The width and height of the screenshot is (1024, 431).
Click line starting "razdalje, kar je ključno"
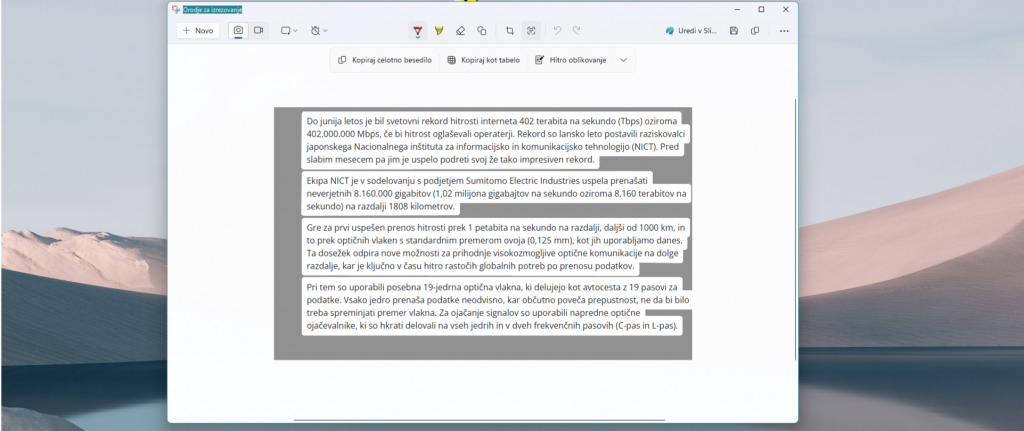pyautogui.click(x=470, y=266)
